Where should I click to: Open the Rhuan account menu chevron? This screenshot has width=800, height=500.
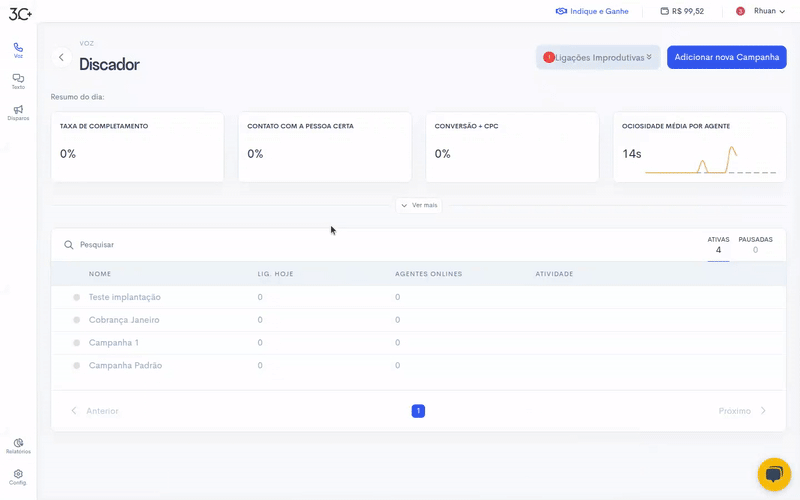[x=782, y=11]
